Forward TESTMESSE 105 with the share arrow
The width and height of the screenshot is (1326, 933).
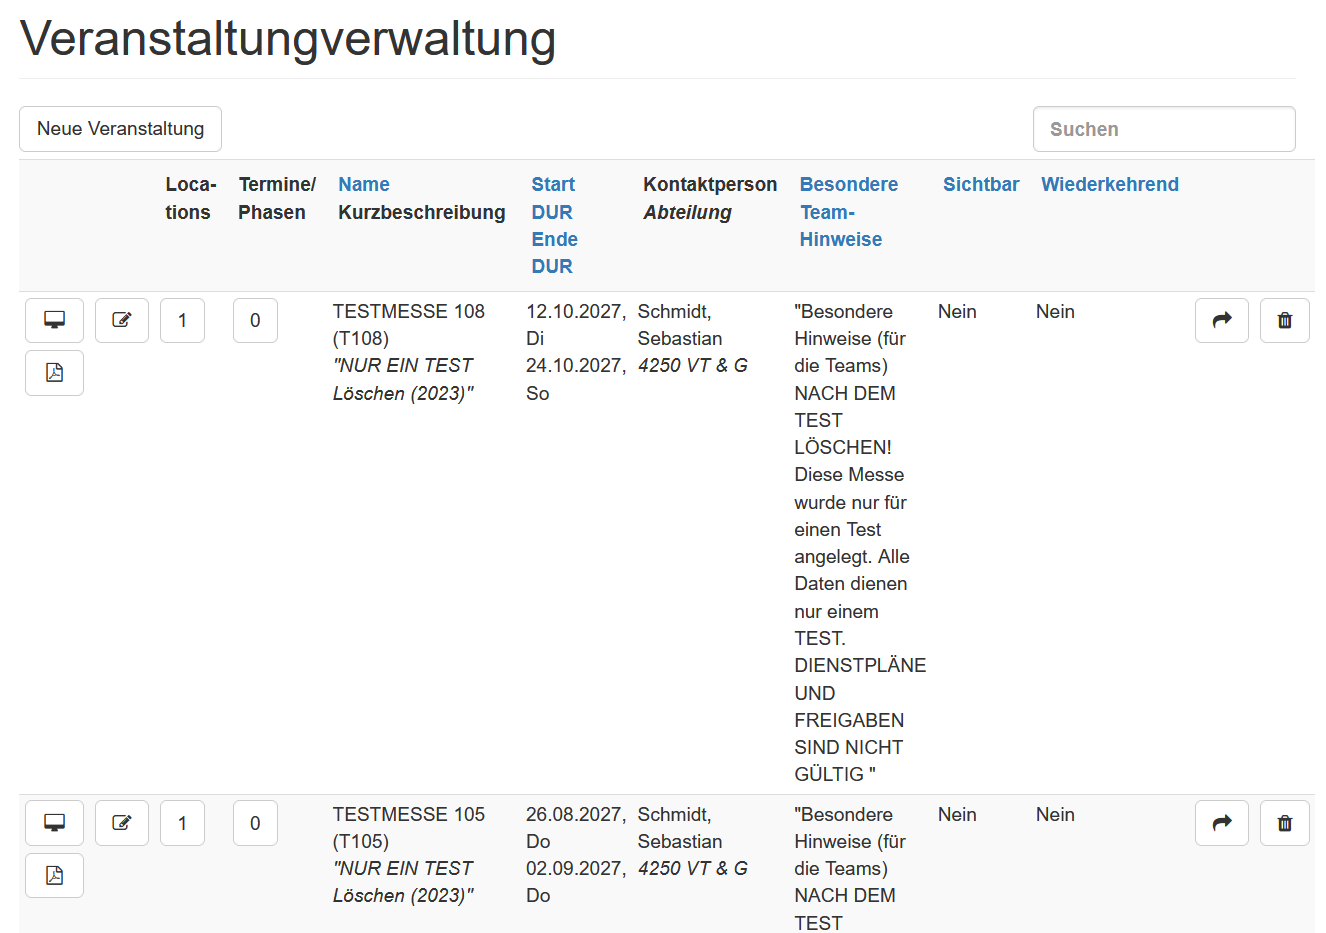pyautogui.click(x=1221, y=822)
